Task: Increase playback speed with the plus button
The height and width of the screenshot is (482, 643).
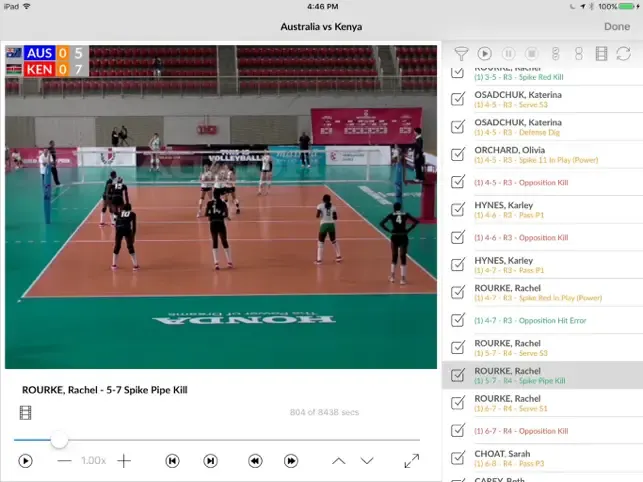Action: coord(124,461)
